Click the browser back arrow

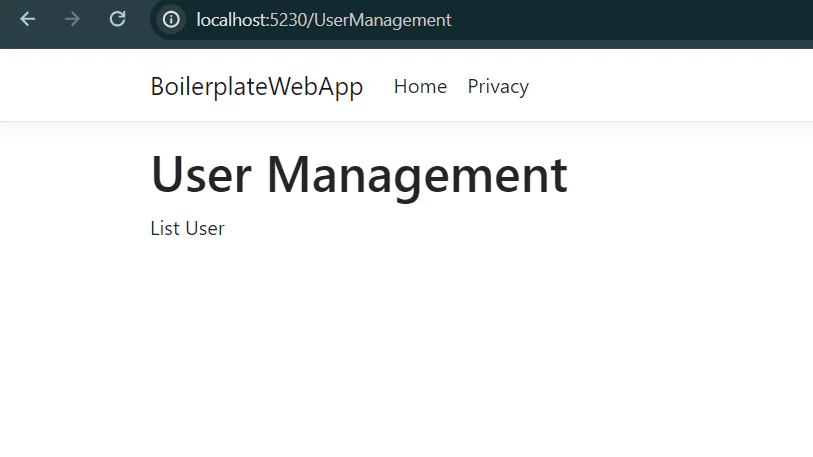(27, 19)
